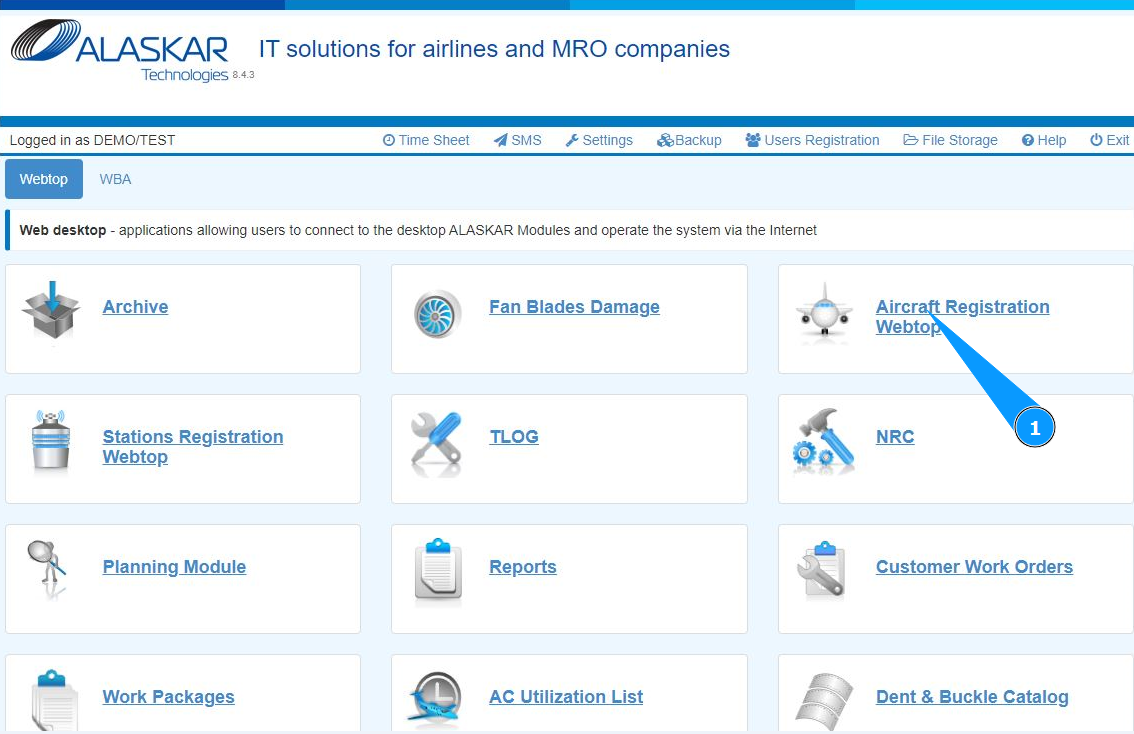The image size is (1134, 734).
Task: Click the Reports clipboard icon
Action: (x=438, y=569)
